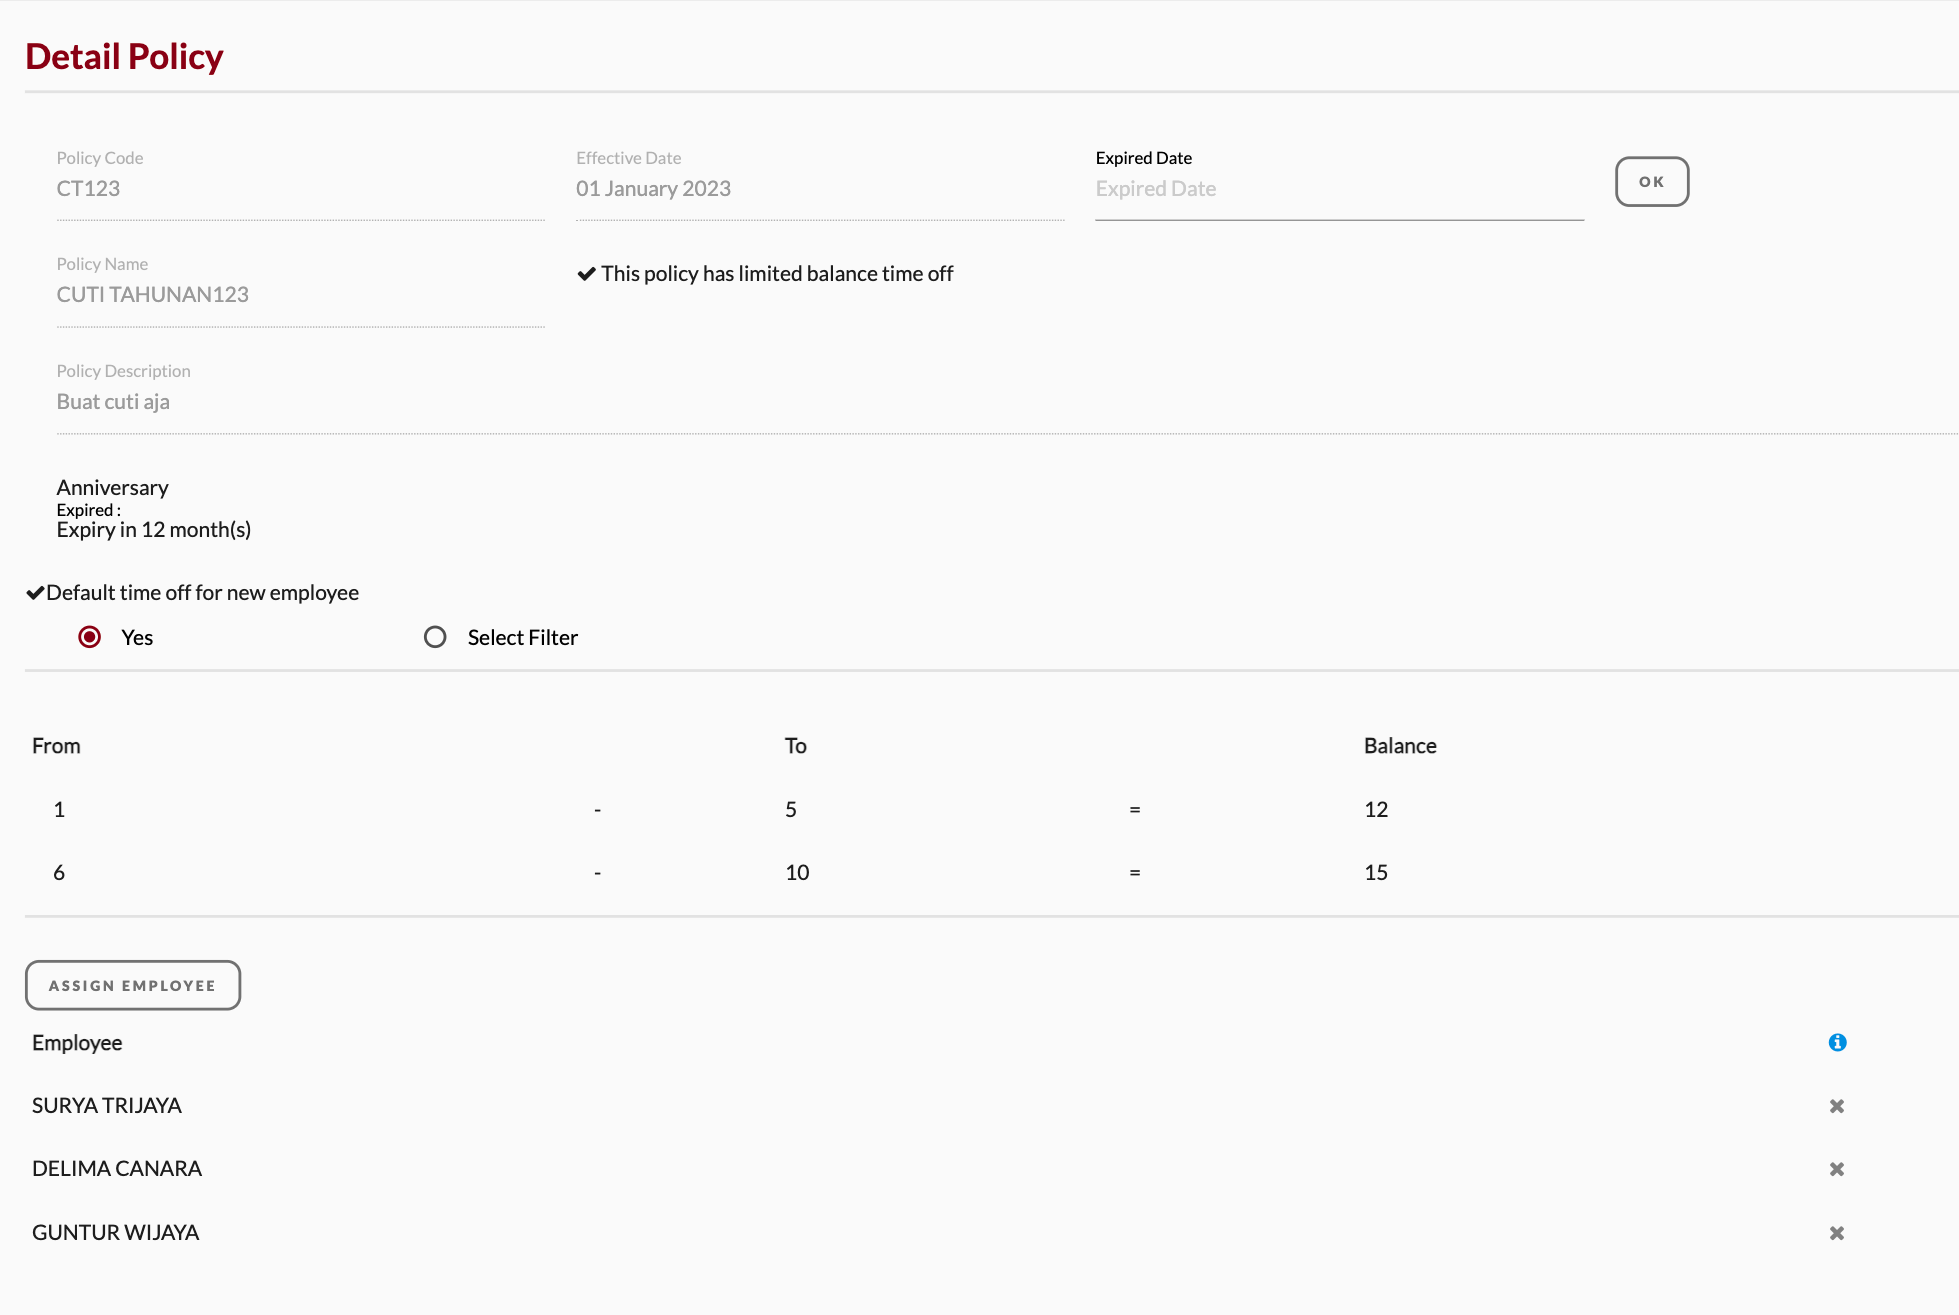Click the blue info icon beside Employee

1837,1042
